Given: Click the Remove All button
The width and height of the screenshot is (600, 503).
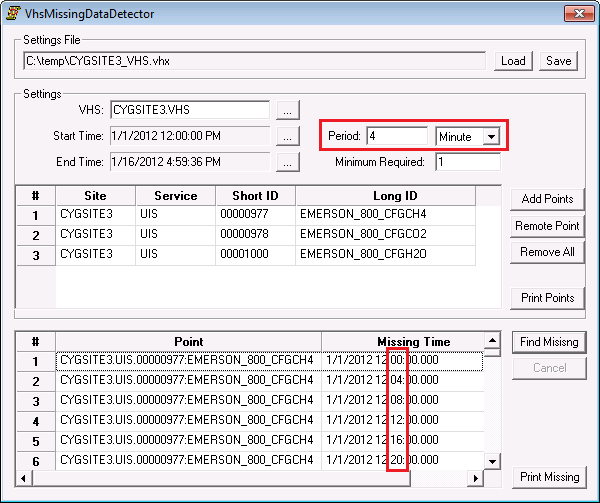Looking at the screenshot, I should pyautogui.click(x=547, y=252).
